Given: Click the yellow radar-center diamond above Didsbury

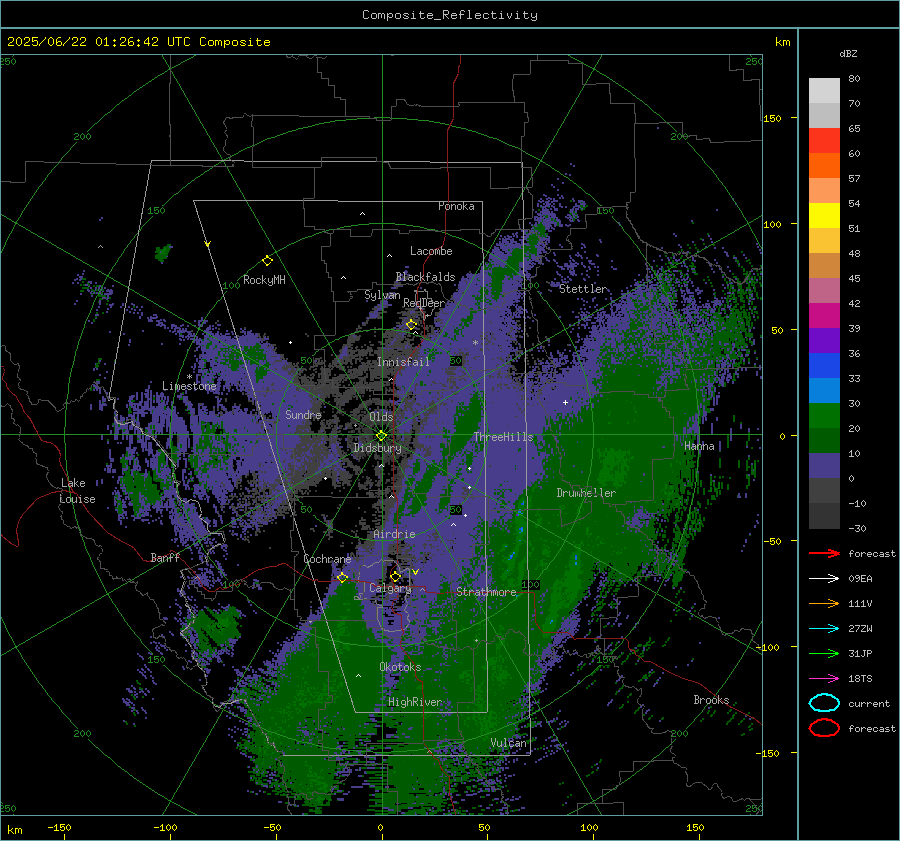Looking at the screenshot, I should pos(381,436).
